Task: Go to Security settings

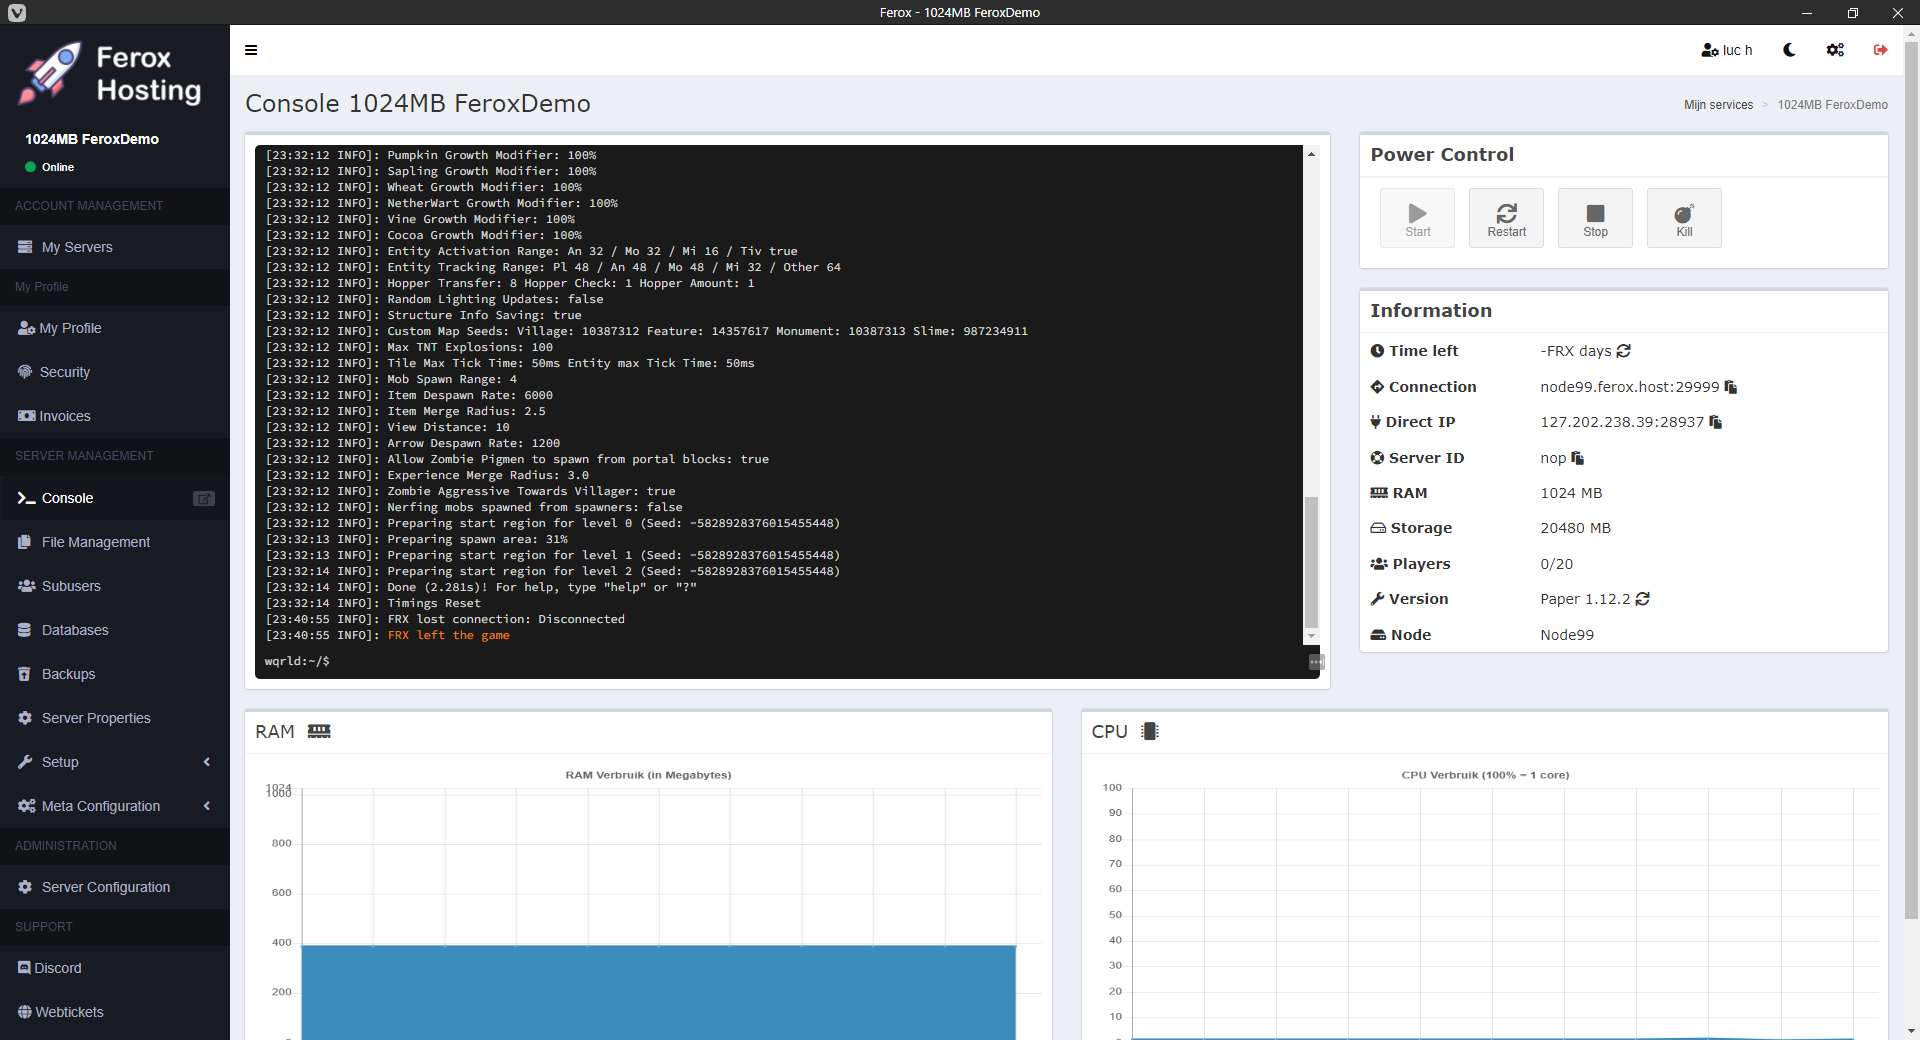Action: click(115, 372)
